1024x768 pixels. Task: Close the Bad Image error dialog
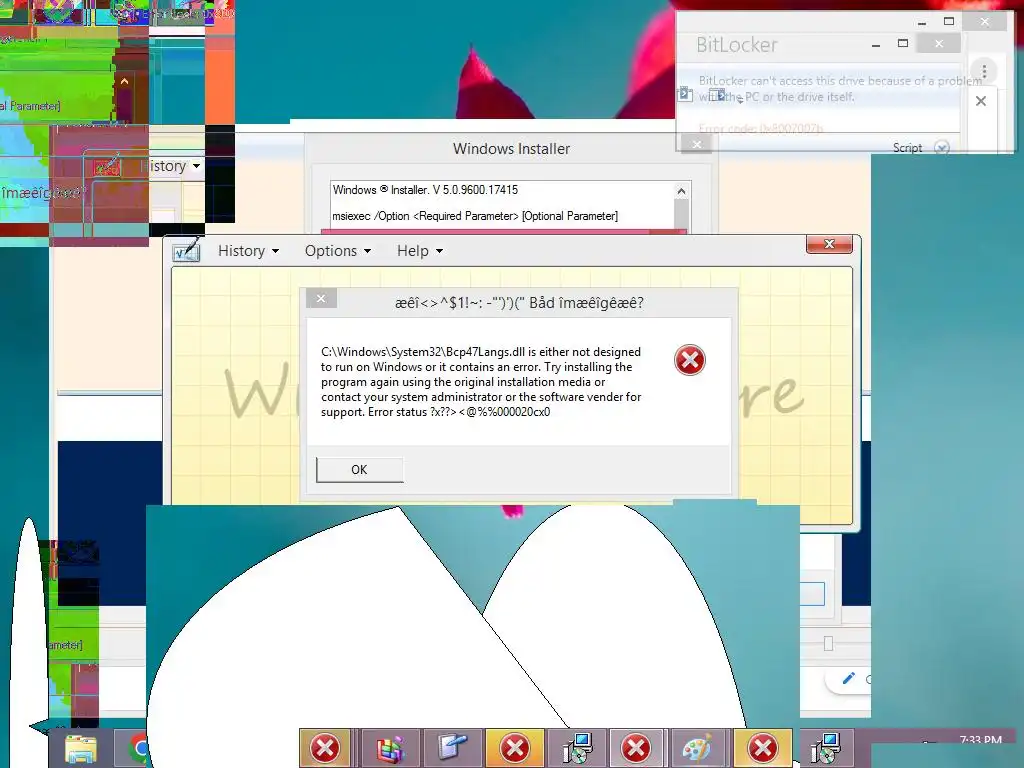(x=321, y=298)
